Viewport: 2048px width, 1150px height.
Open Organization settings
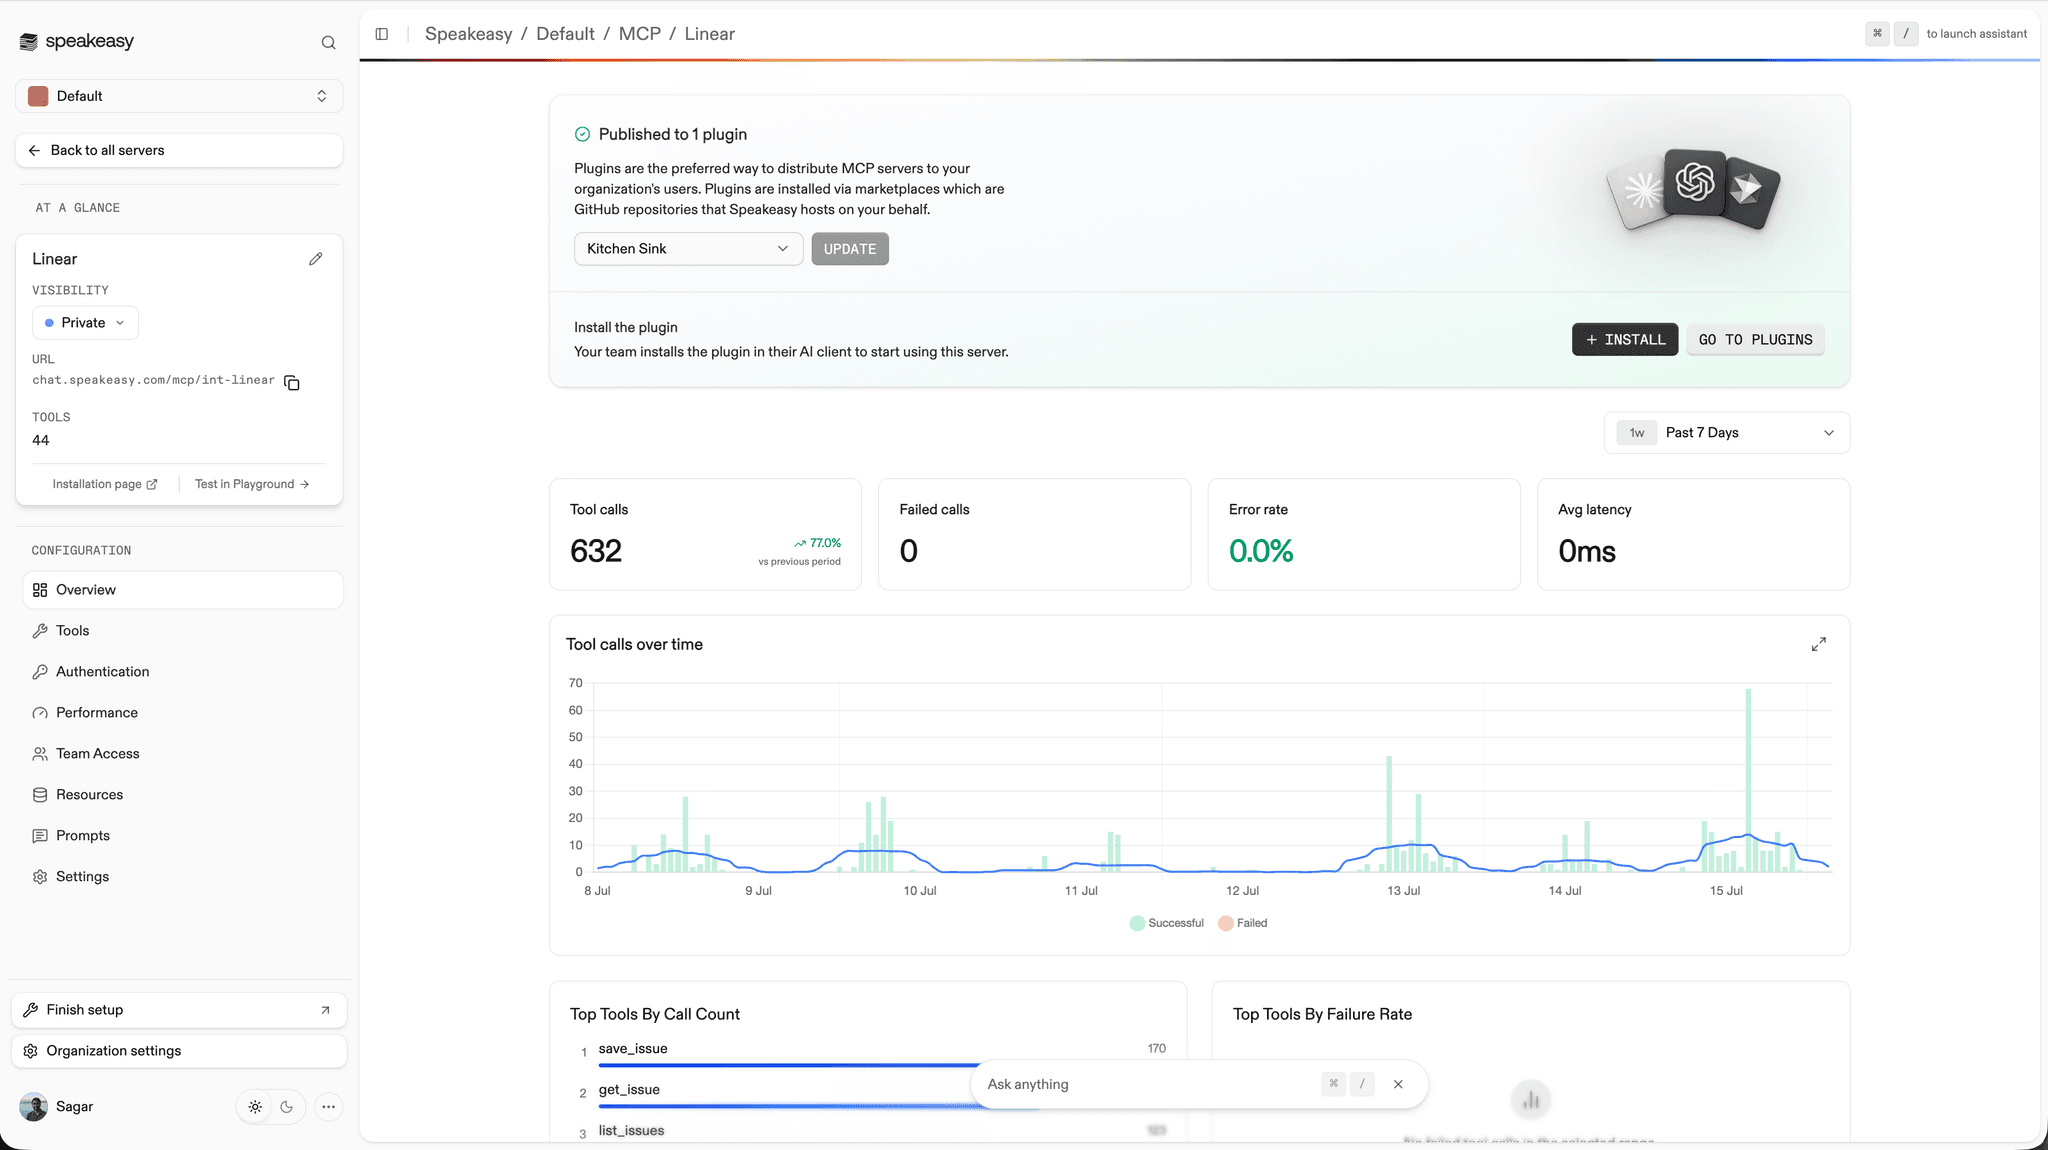tap(179, 1051)
